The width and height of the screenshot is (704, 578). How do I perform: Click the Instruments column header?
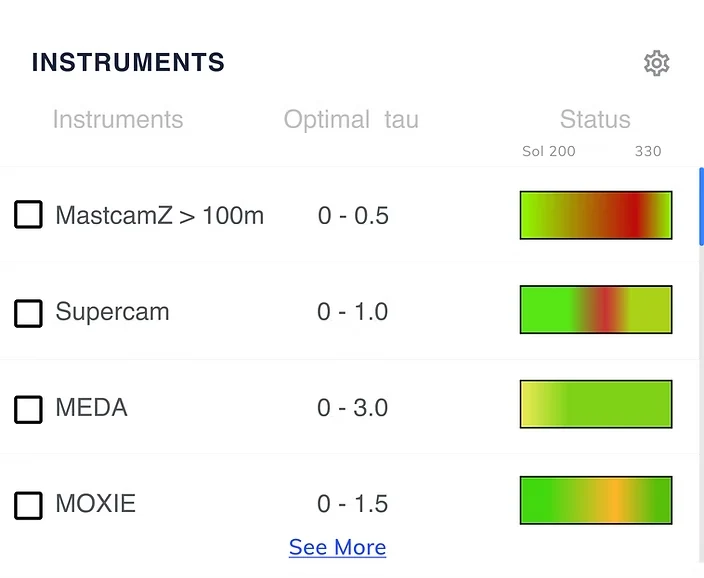[118, 119]
